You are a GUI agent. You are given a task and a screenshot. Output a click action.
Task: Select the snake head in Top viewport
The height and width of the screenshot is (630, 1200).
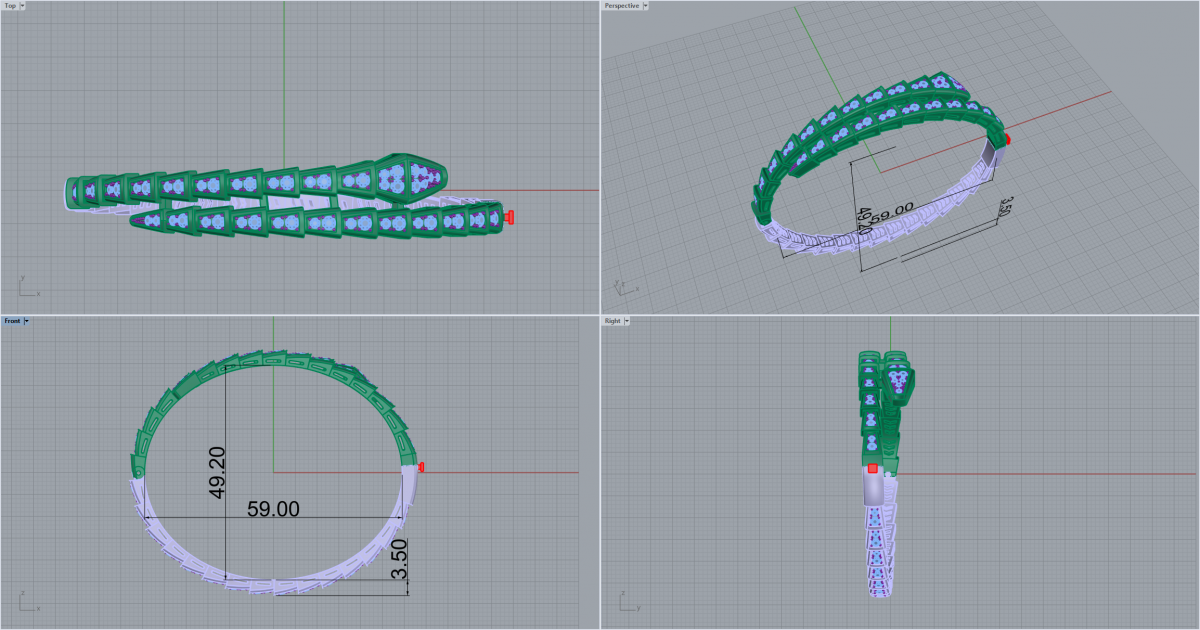coord(410,177)
